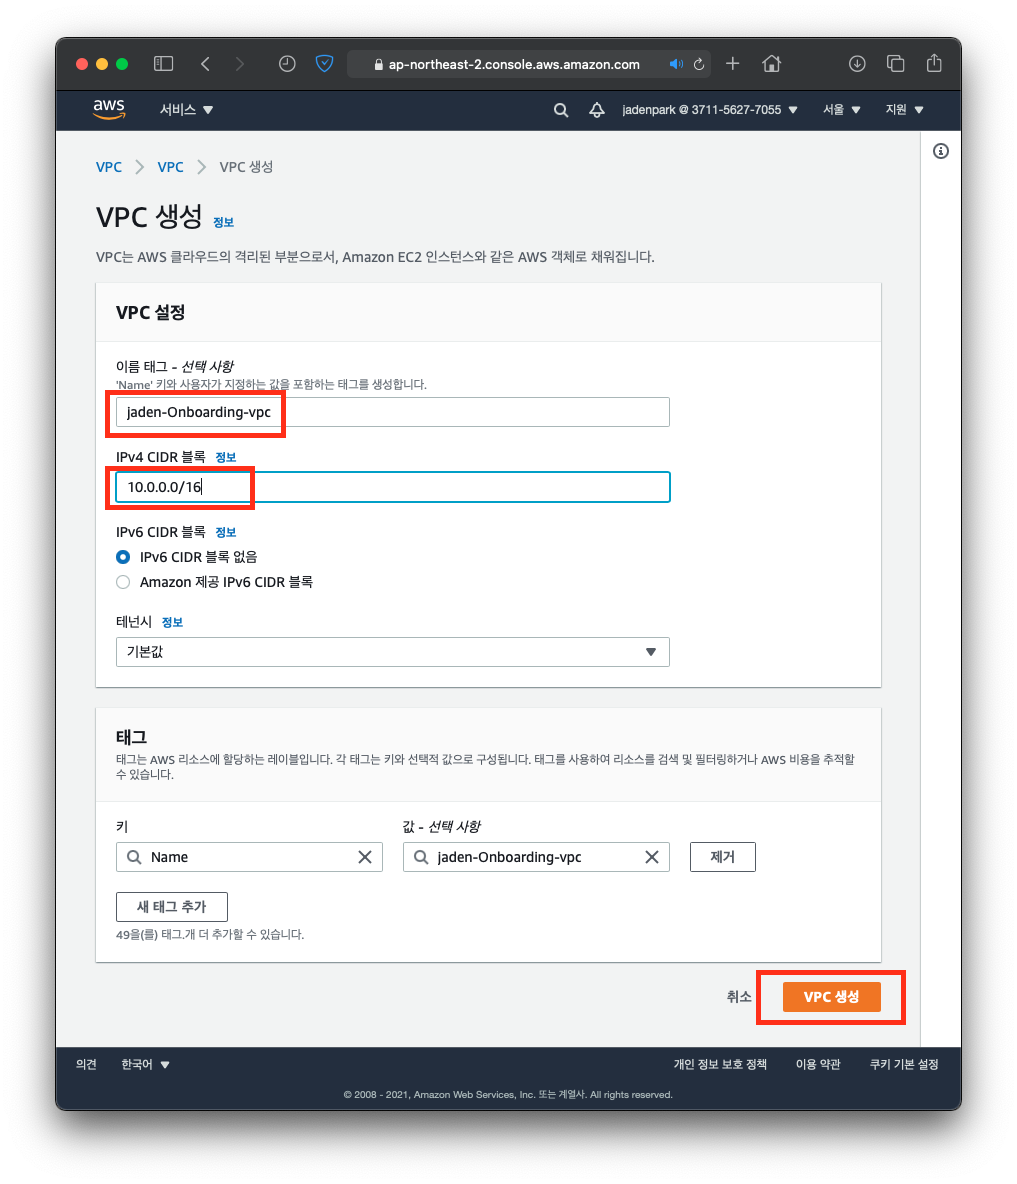Go forward with the browser forward arrow
The width and height of the screenshot is (1017, 1184).
[239, 63]
